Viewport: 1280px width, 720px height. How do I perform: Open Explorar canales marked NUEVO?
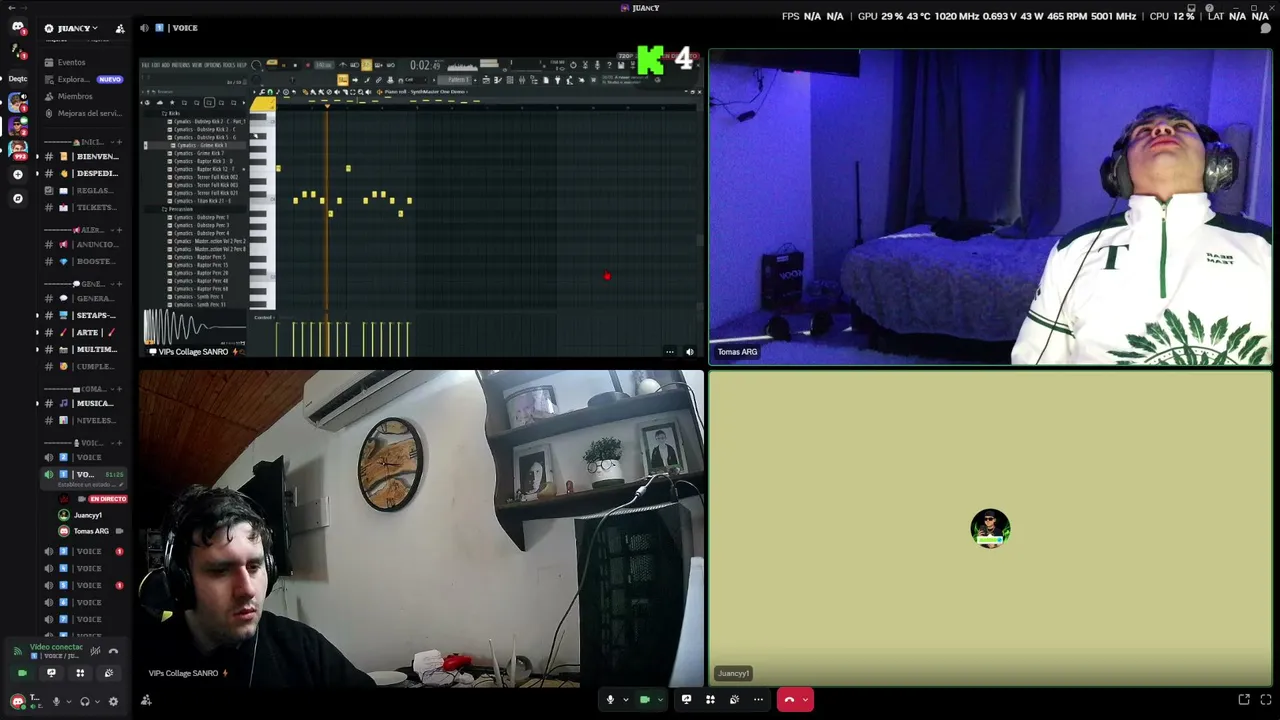tap(84, 79)
